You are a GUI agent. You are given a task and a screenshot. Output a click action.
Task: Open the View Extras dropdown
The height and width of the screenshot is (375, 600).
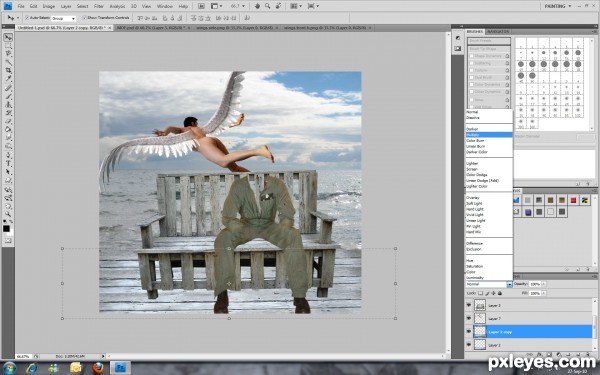216,6
